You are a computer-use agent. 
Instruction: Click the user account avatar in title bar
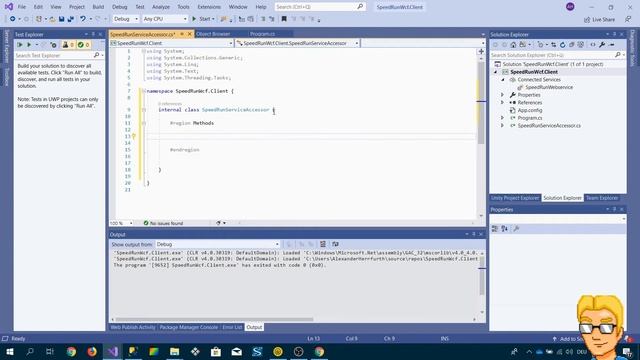click(x=570, y=7)
